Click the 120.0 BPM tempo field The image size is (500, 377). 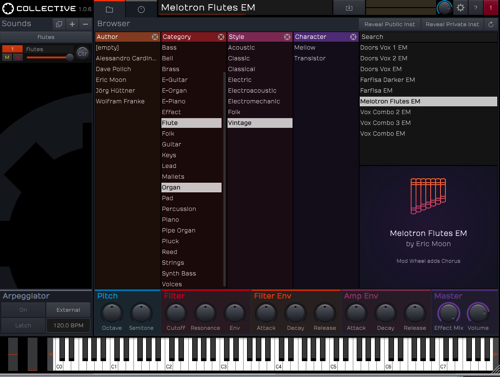coord(68,325)
